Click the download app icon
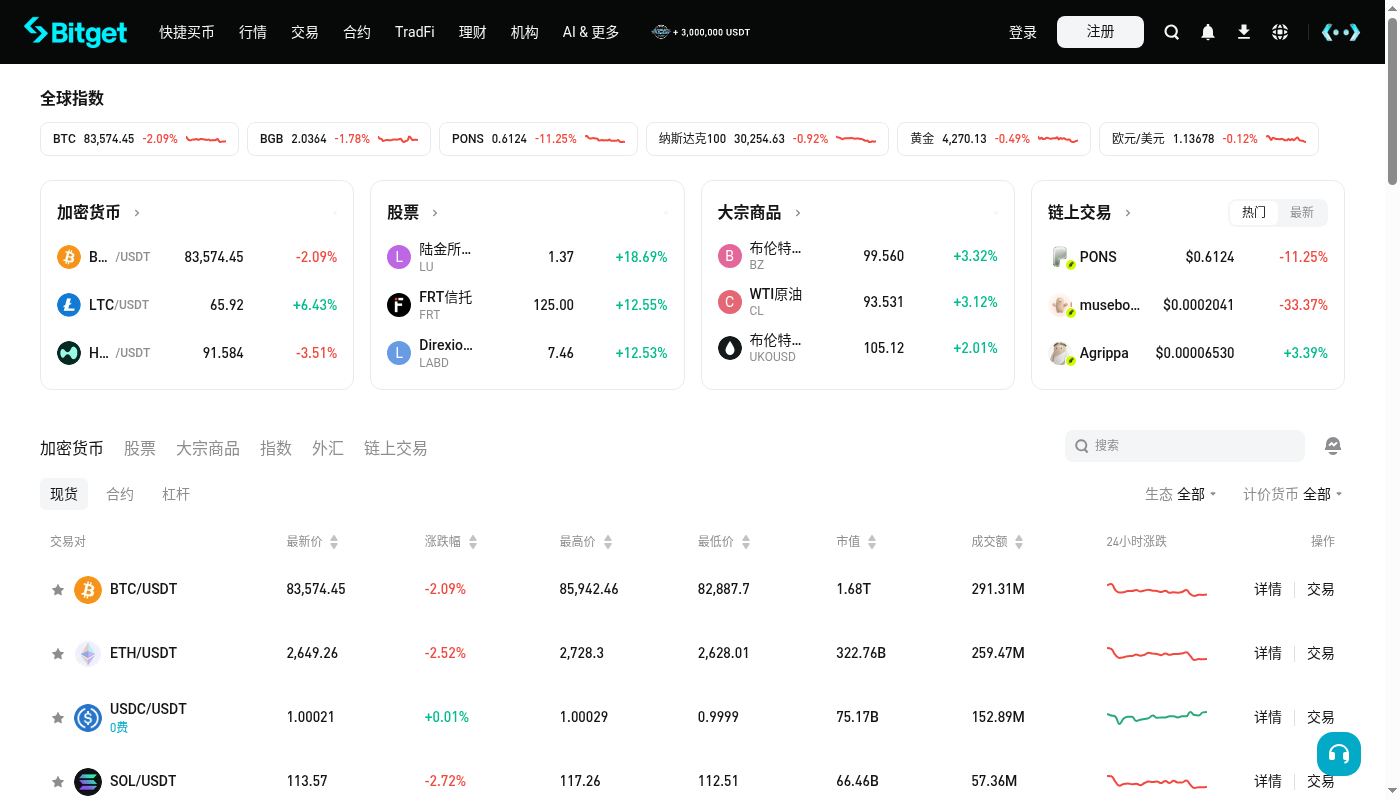The image size is (1400, 800). tap(1244, 32)
